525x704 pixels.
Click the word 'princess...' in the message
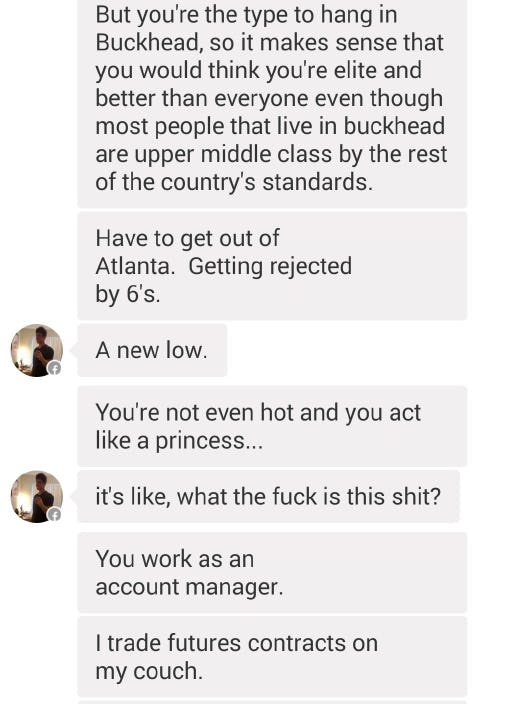click(x=209, y=441)
